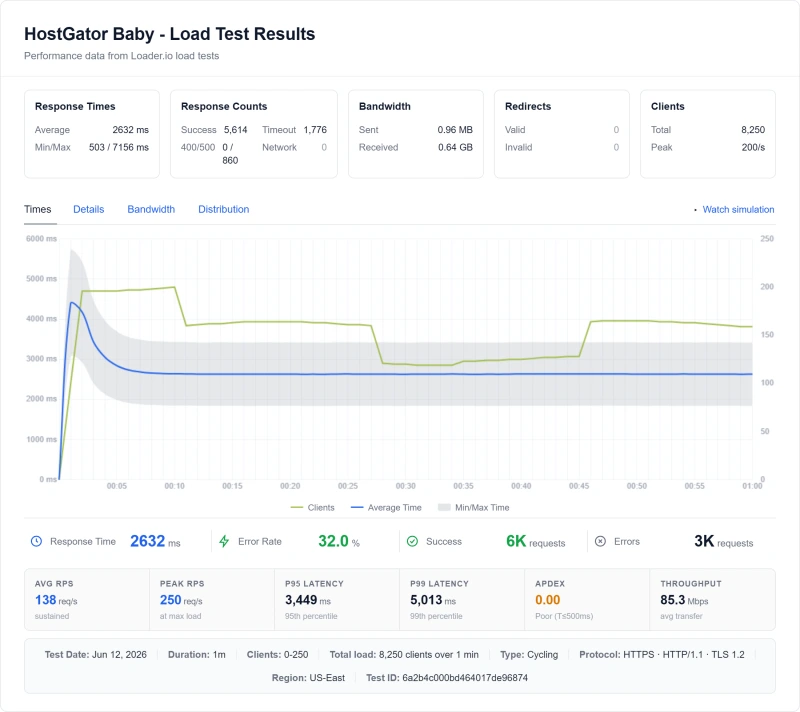Click the Timeout count 1,776
This screenshot has height=712, width=800.
(315, 130)
